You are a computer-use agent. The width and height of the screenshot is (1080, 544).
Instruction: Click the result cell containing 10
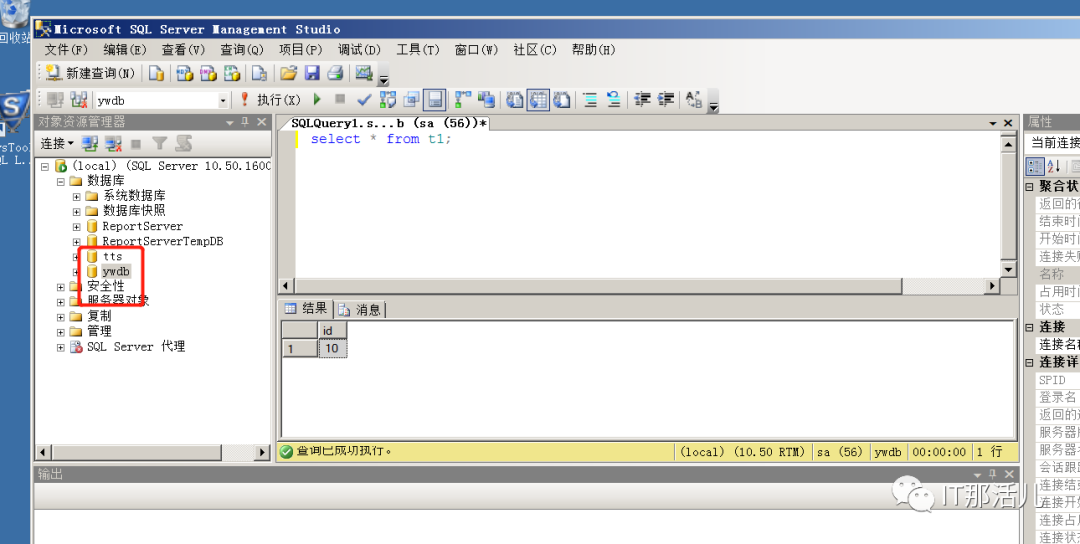tap(332, 348)
